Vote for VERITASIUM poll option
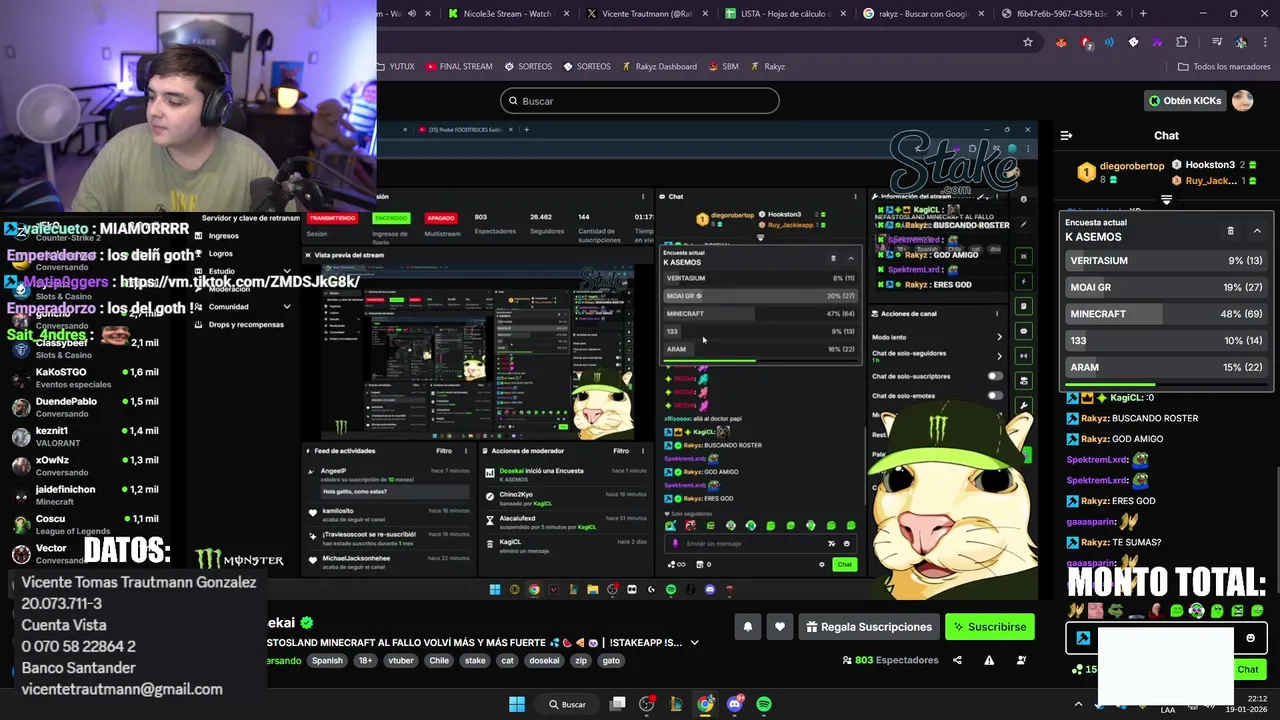Viewport: 1280px width, 720px height. [1166, 261]
